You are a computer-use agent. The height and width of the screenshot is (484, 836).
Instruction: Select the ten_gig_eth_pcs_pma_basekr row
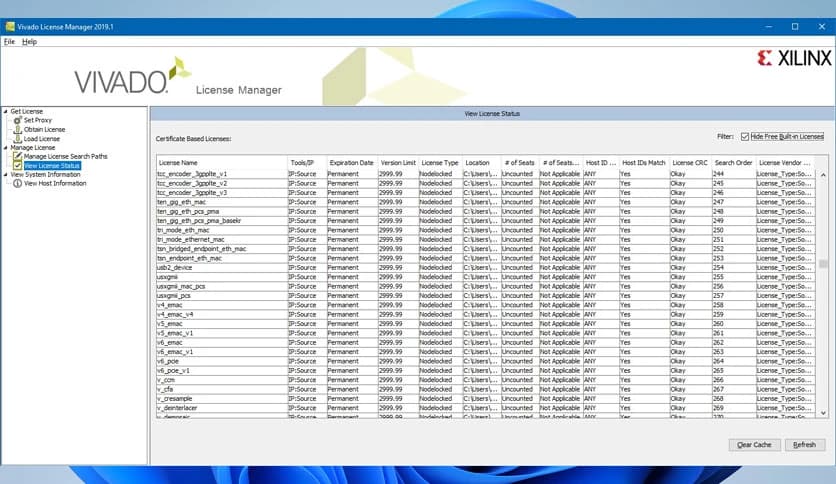(x=486, y=221)
